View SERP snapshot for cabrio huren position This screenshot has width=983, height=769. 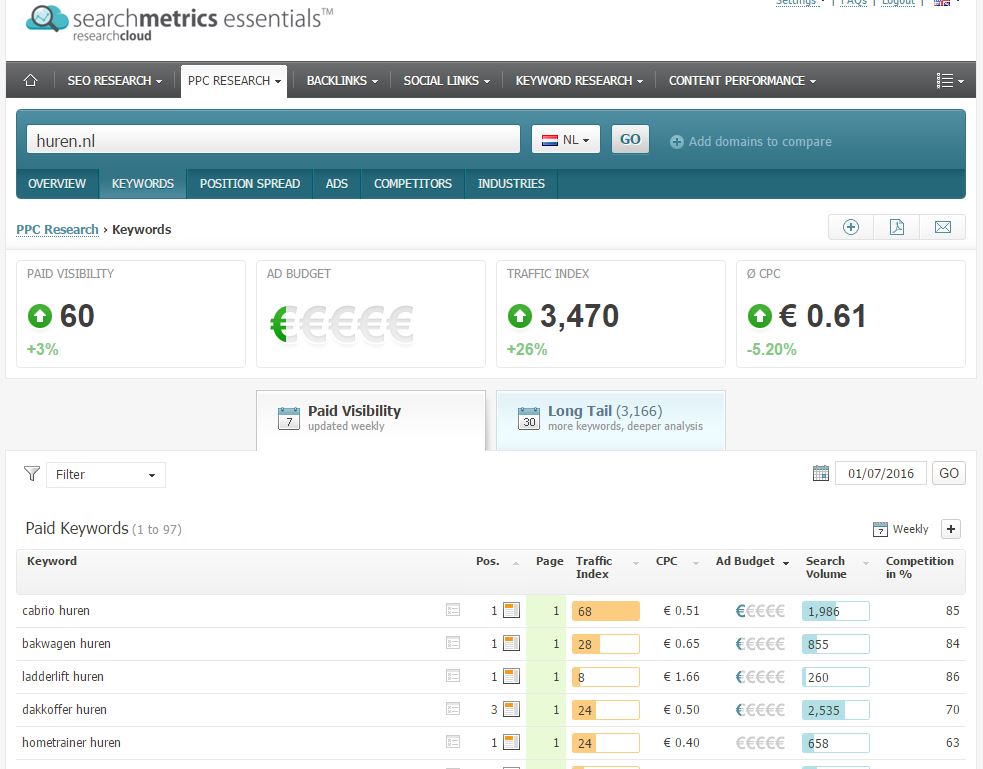[512, 610]
